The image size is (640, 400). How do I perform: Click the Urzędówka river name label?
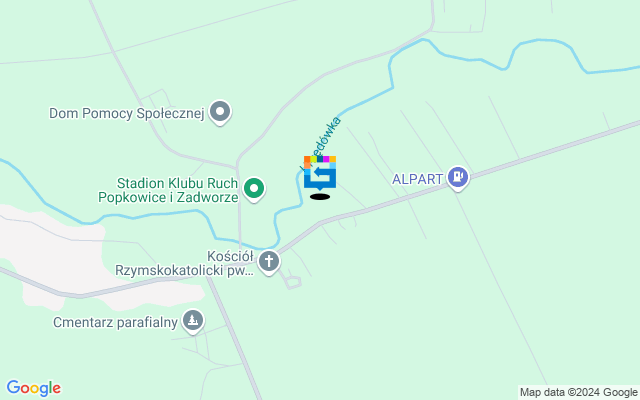pyautogui.click(x=322, y=141)
